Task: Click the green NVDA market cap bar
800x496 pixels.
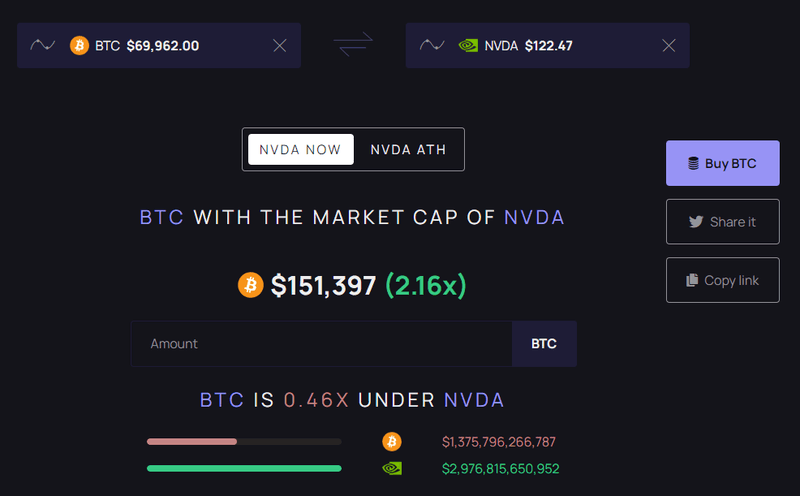Action: 244,468
